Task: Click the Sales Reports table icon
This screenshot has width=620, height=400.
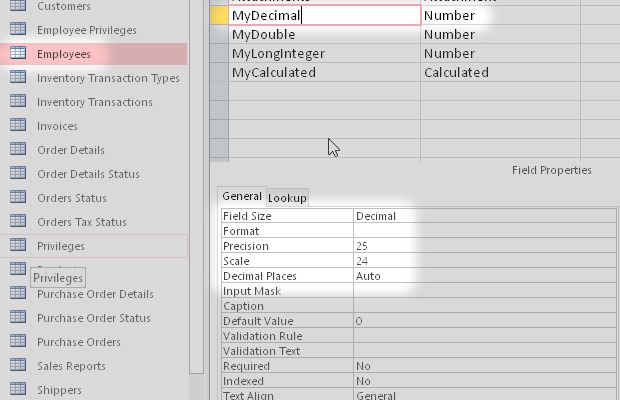Action: point(18,366)
